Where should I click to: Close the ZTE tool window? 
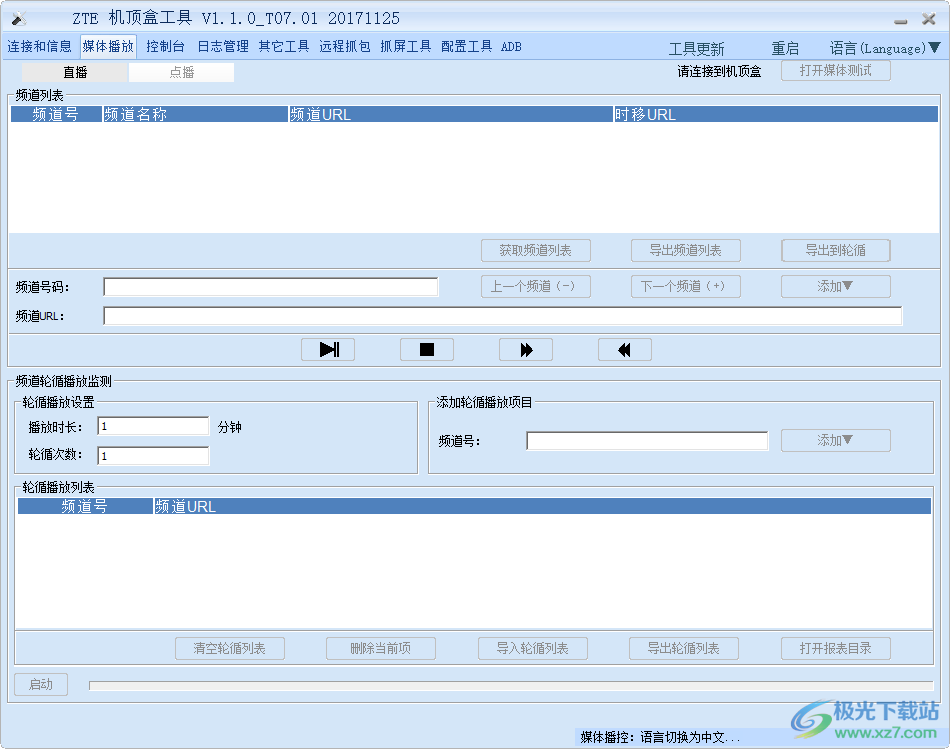(929, 19)
